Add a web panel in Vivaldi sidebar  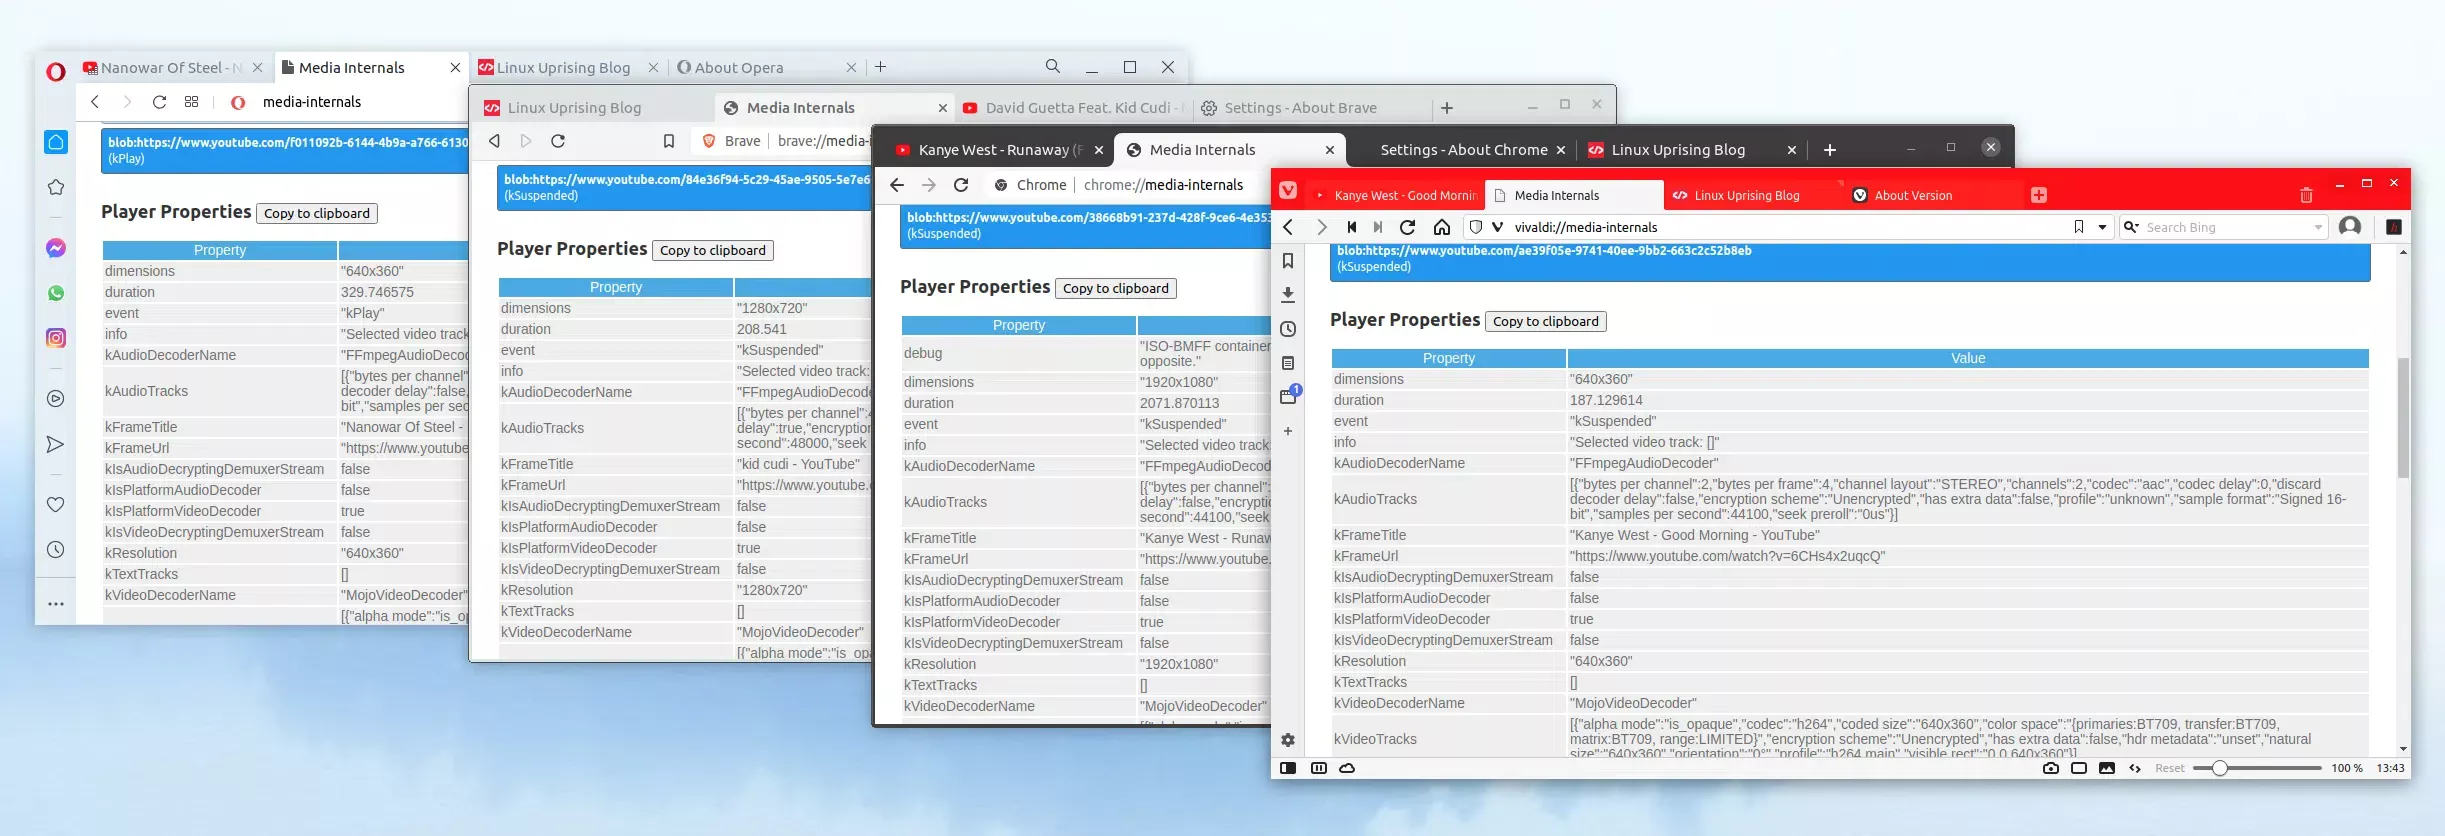click(x=1288, y=431)
